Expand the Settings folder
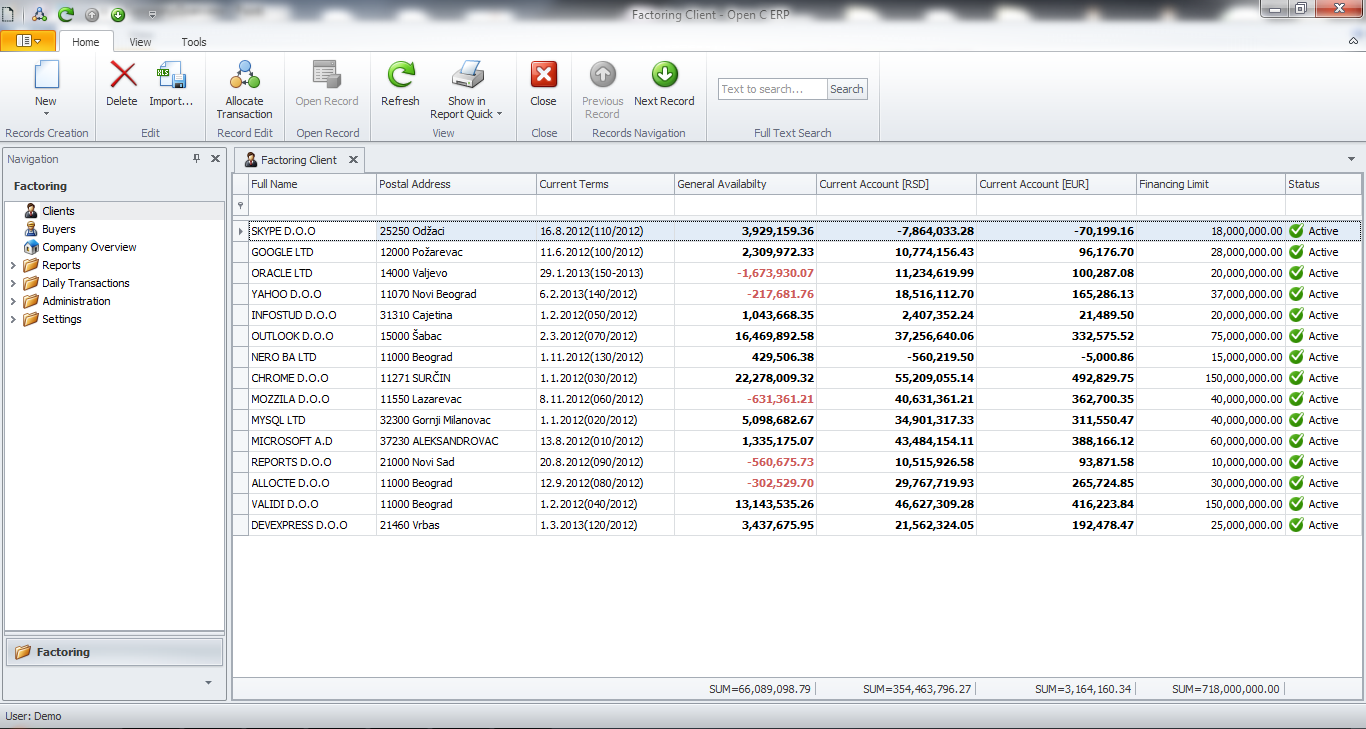The height and width of the screenshot is (729, 1366). pos(13,319)
